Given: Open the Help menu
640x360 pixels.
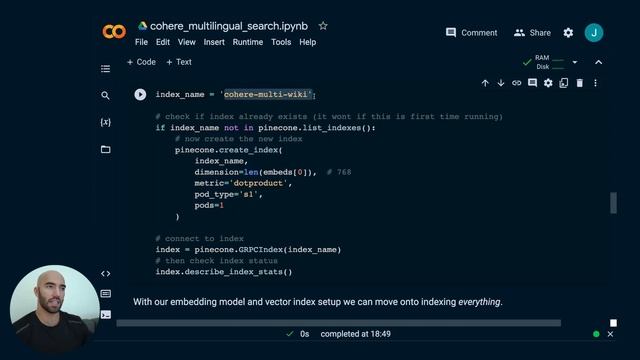Looking at the screenshot, I should click(x=307, y=42).
